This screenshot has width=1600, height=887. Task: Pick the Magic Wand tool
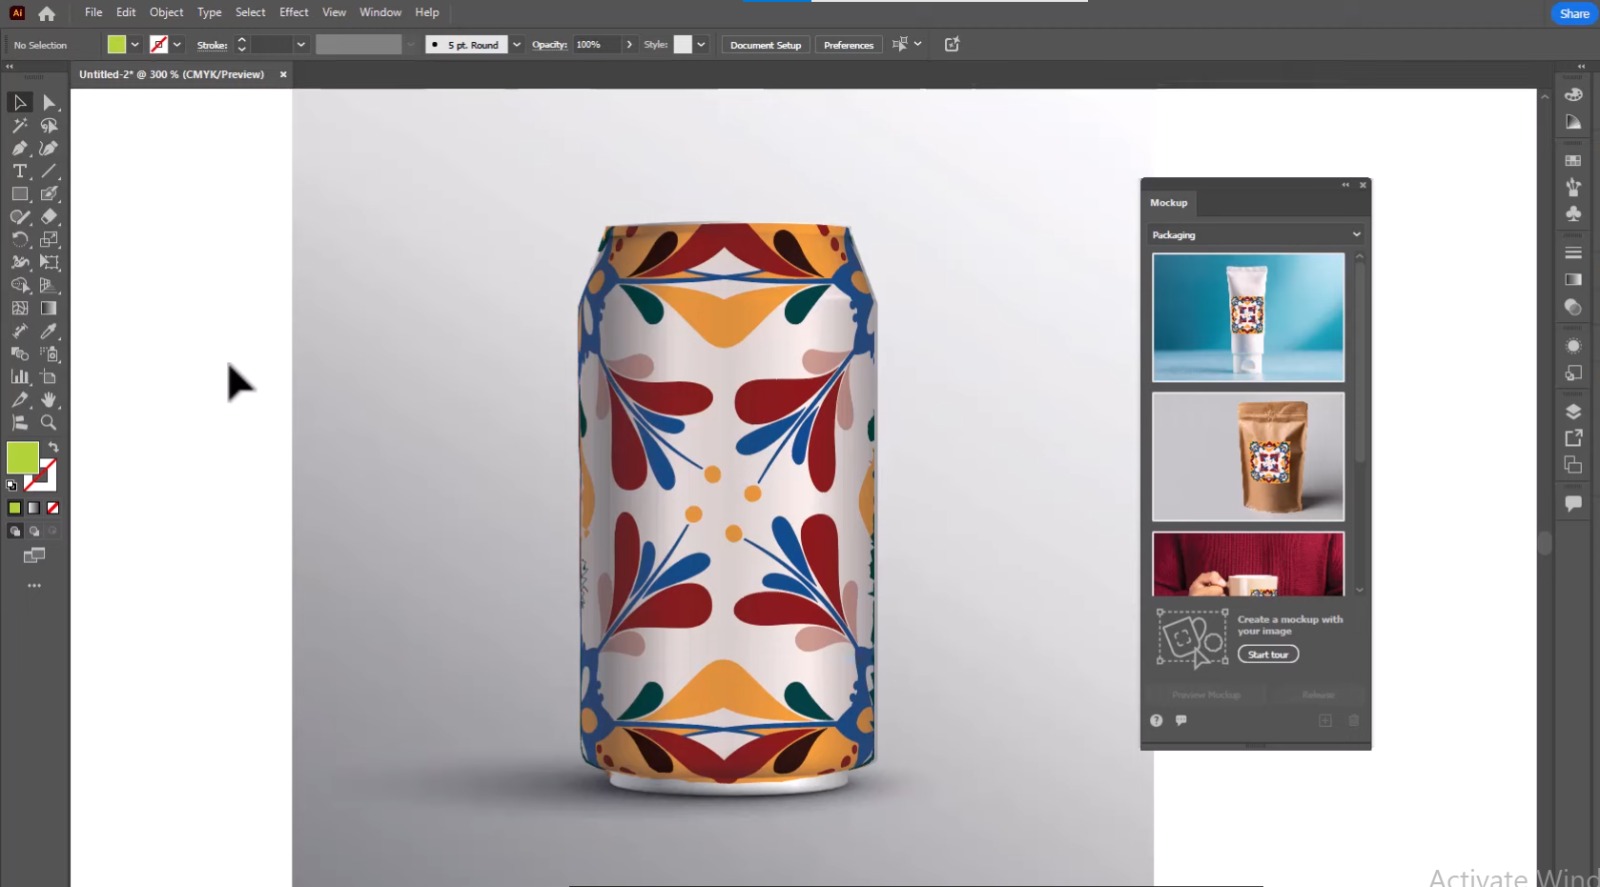[19, 125]
